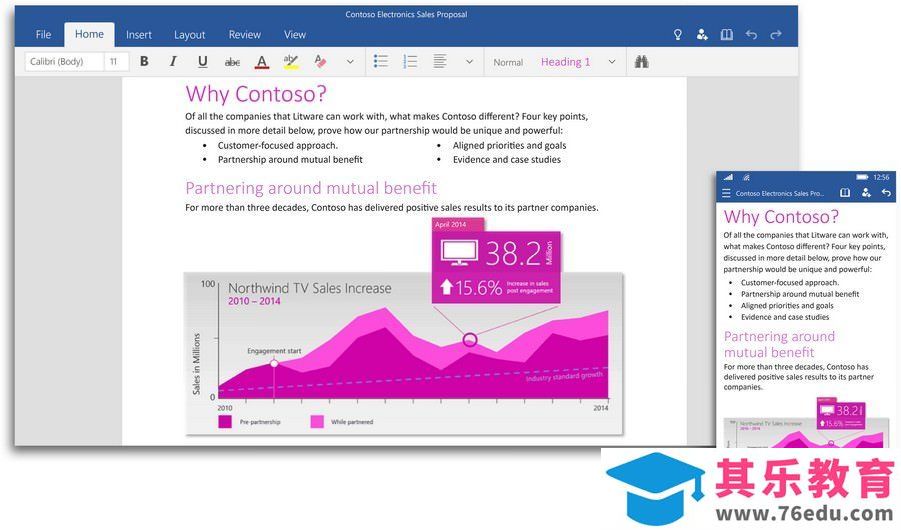
Task: Open the Insert tab
Action: (x=138, y=34)
